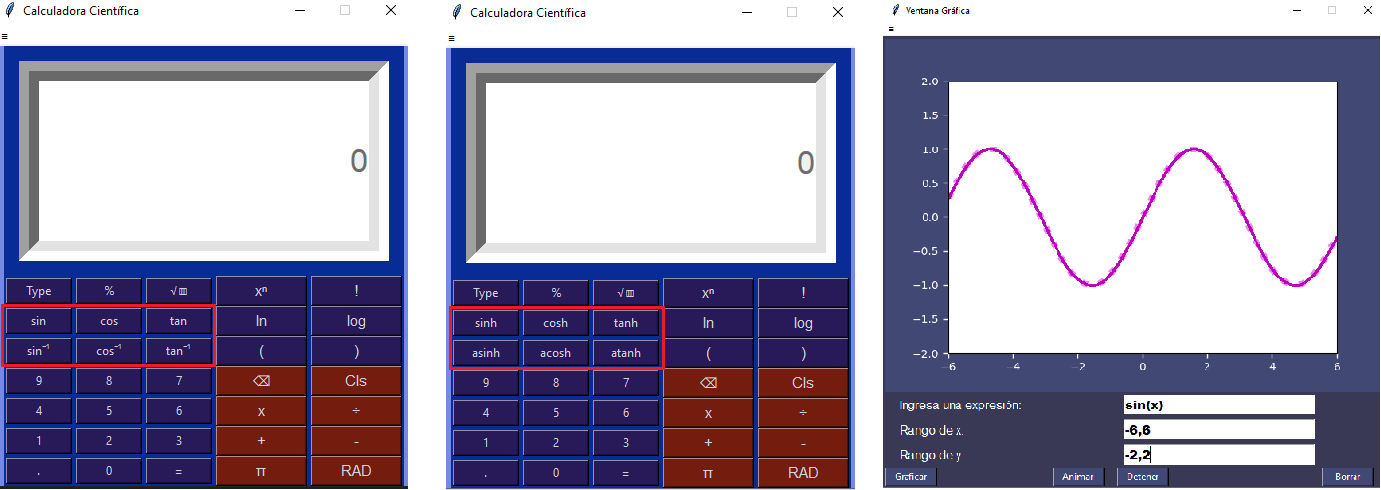
Task: Click the inverse sine sin⁻¹ button
Action: click(38, 351)
